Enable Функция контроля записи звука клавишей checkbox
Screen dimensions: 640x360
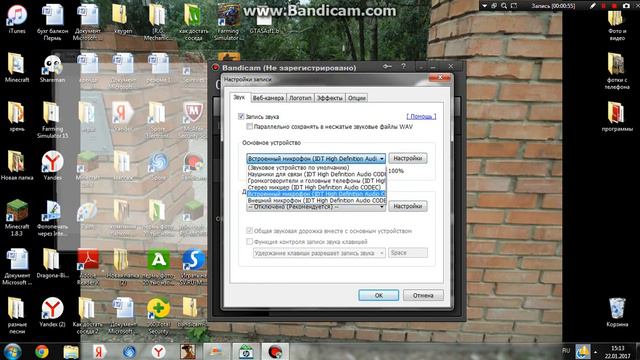click(249, 242)
